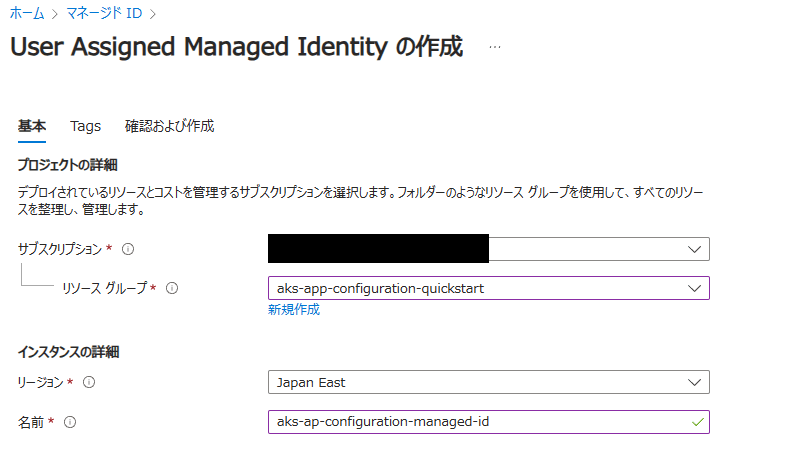The image size is (788, 459).
Task: Show info tooltip for サブスクリプション
Action: 128,249
